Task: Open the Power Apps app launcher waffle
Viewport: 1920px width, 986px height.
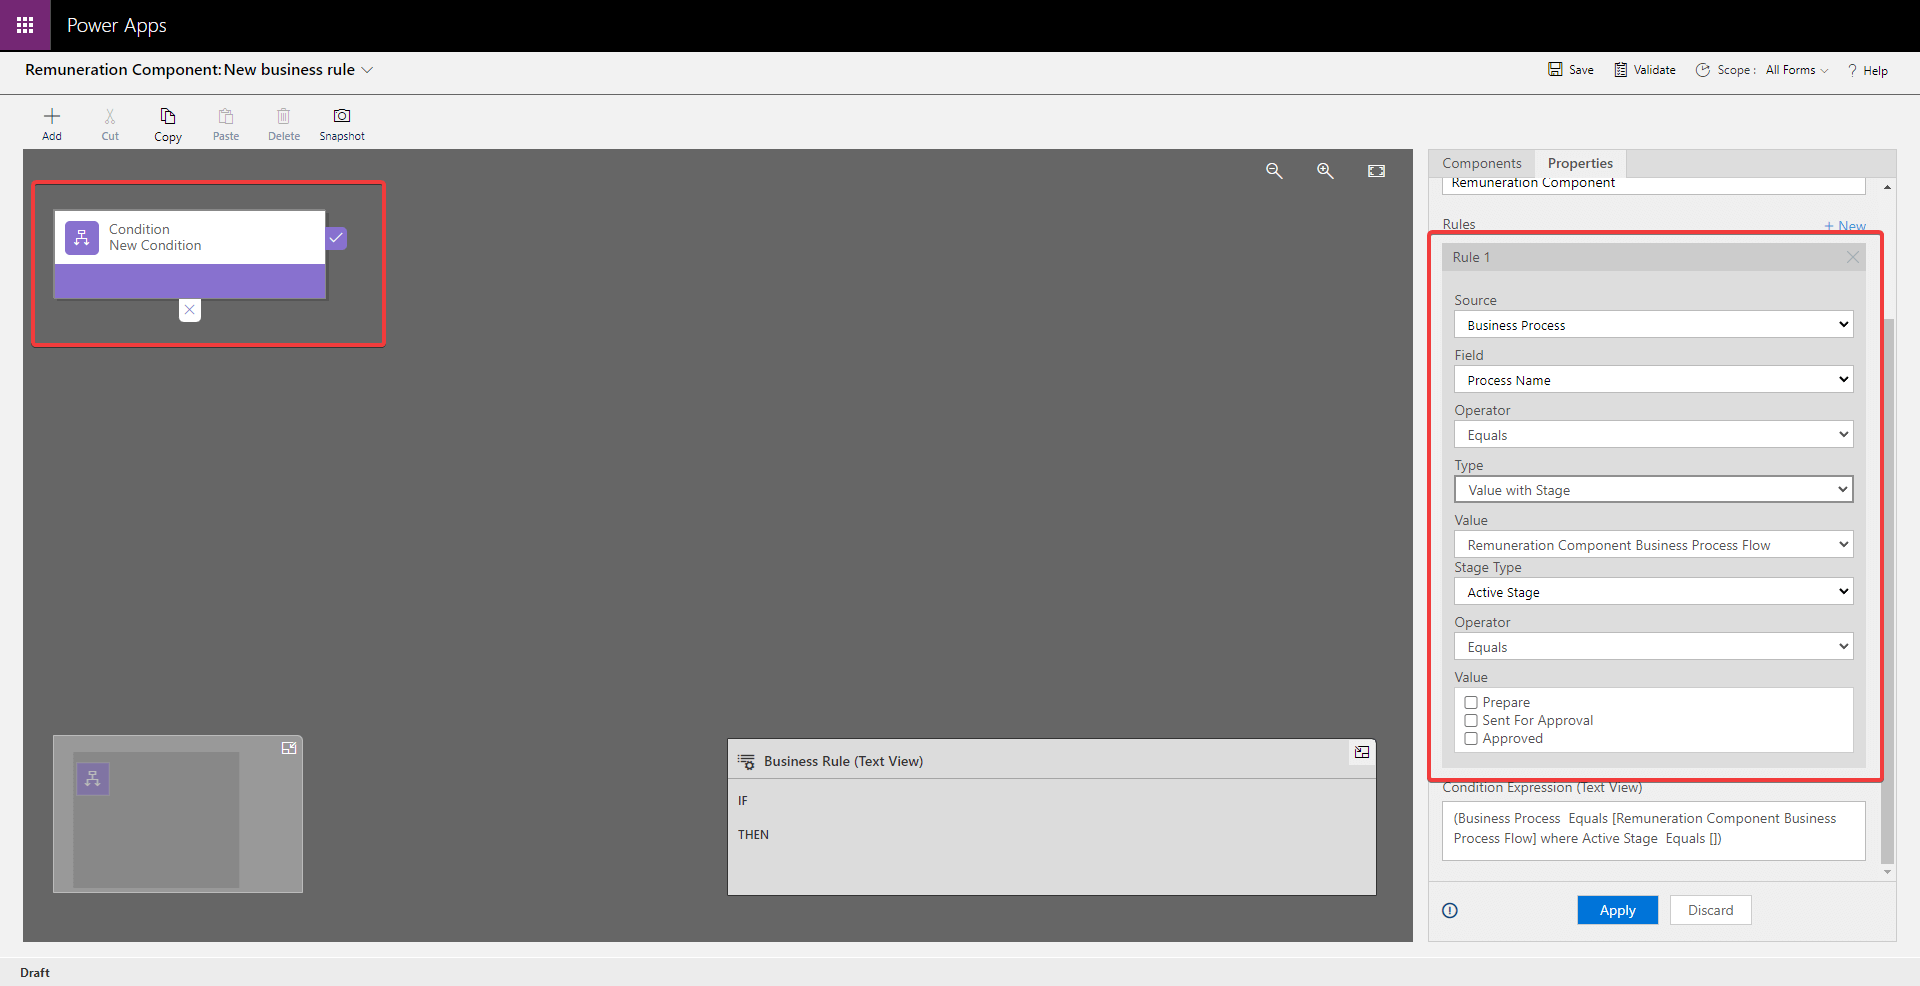Action: (x=25, y=25)
